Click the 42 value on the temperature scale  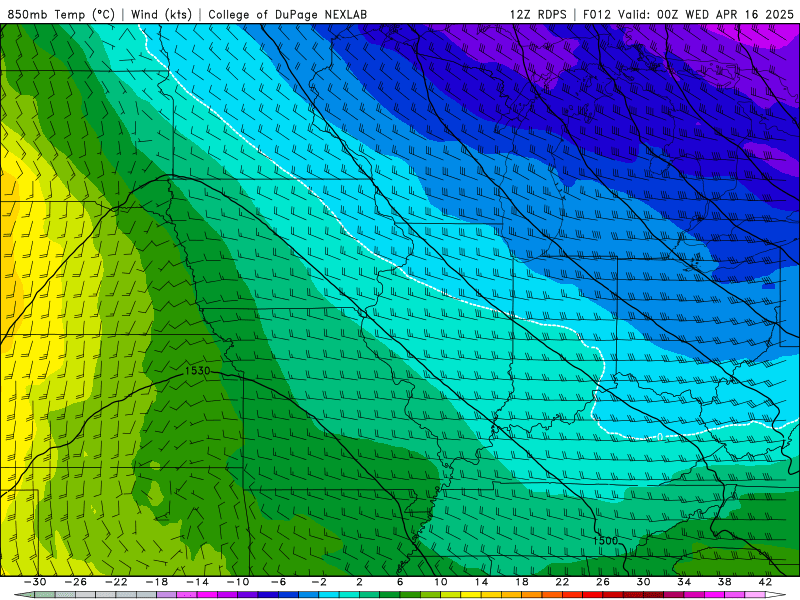pyautogui.click(x=765, y=582)
